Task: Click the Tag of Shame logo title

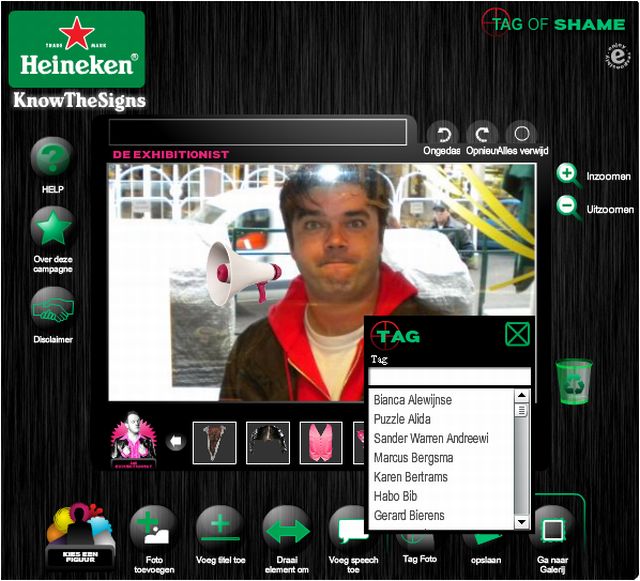Action: [553, 23]
